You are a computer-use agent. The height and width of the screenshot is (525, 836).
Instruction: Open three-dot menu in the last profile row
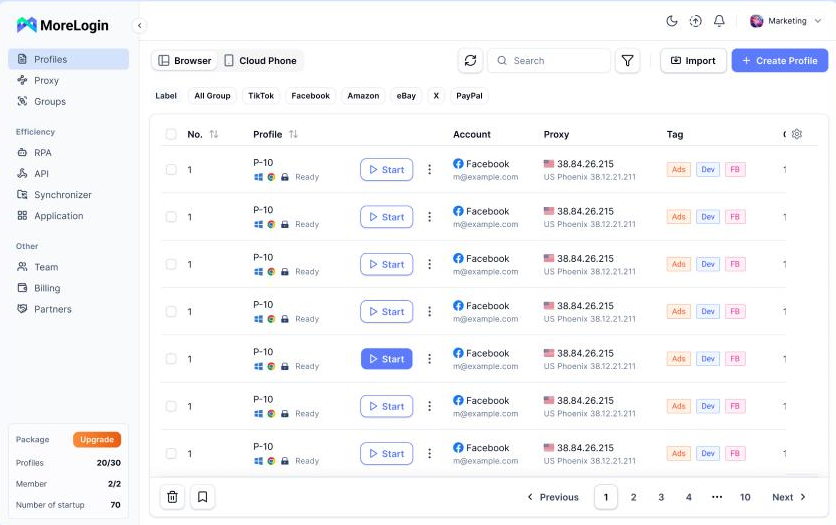[x=429, y=454]
